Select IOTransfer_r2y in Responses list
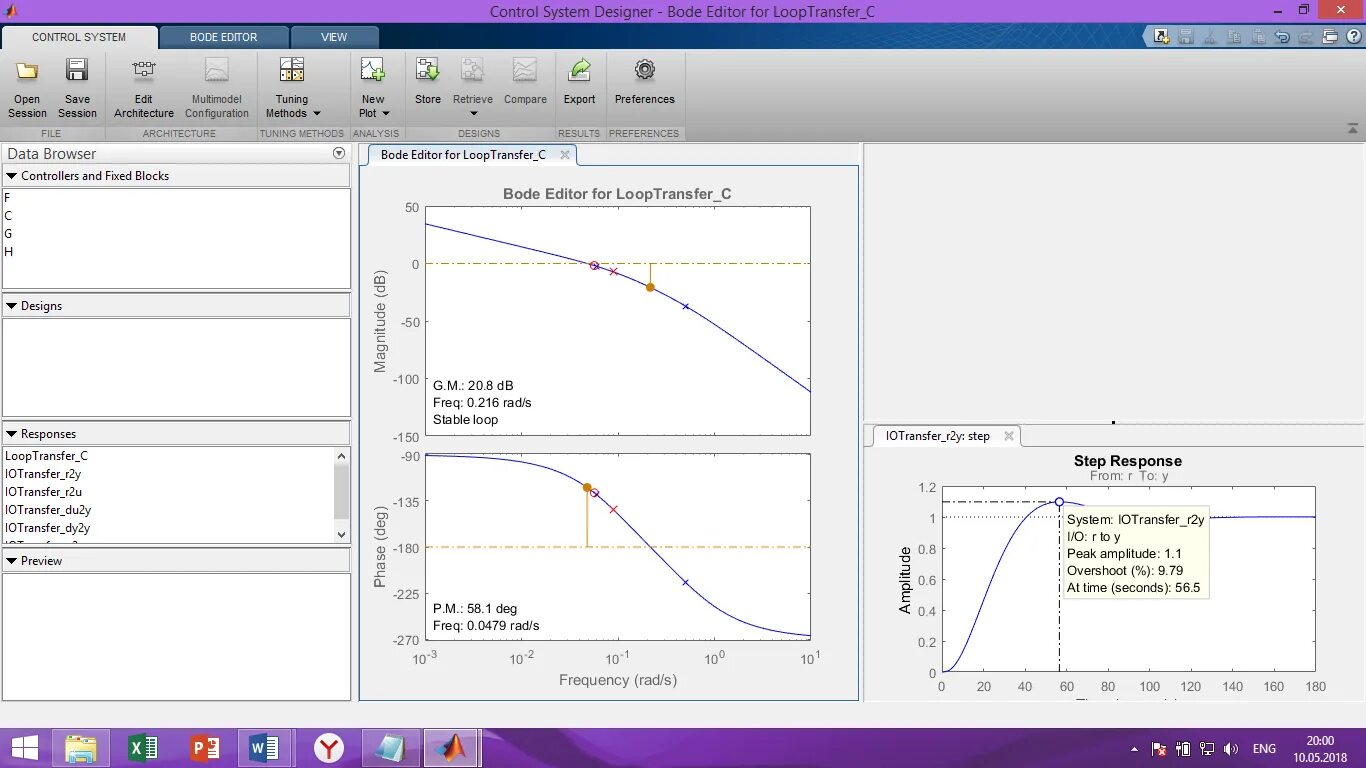This screenshot has height=768, width=1366. (x=168, y=474)
